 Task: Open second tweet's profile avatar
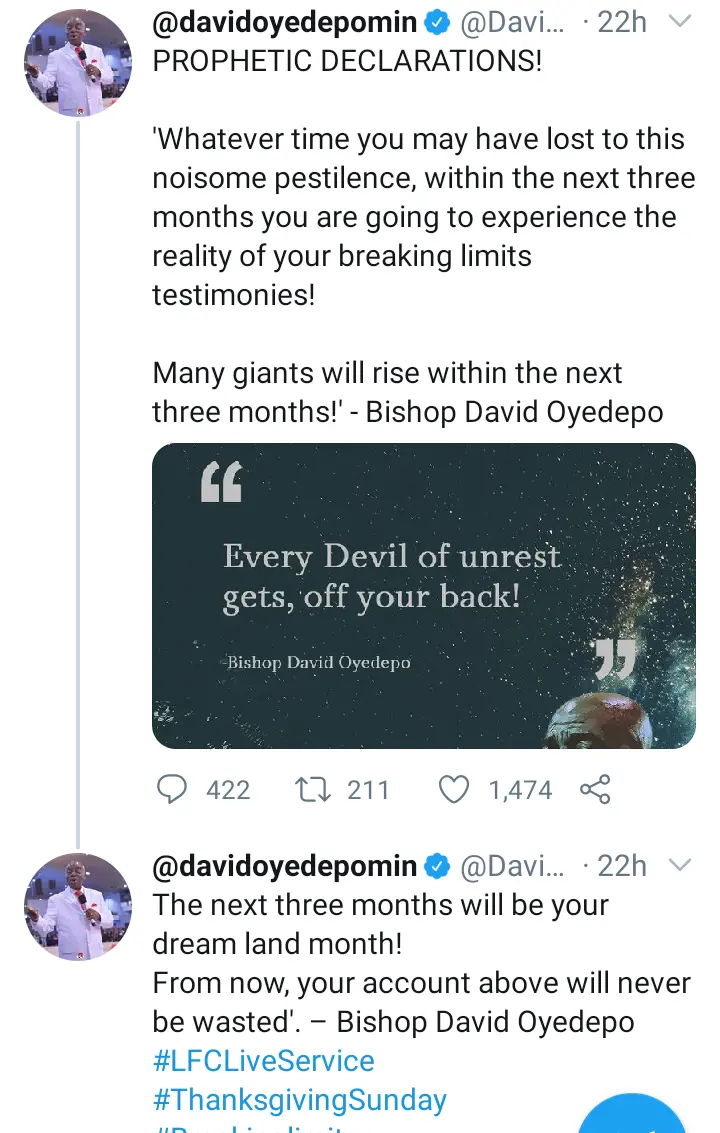point(77,903)
